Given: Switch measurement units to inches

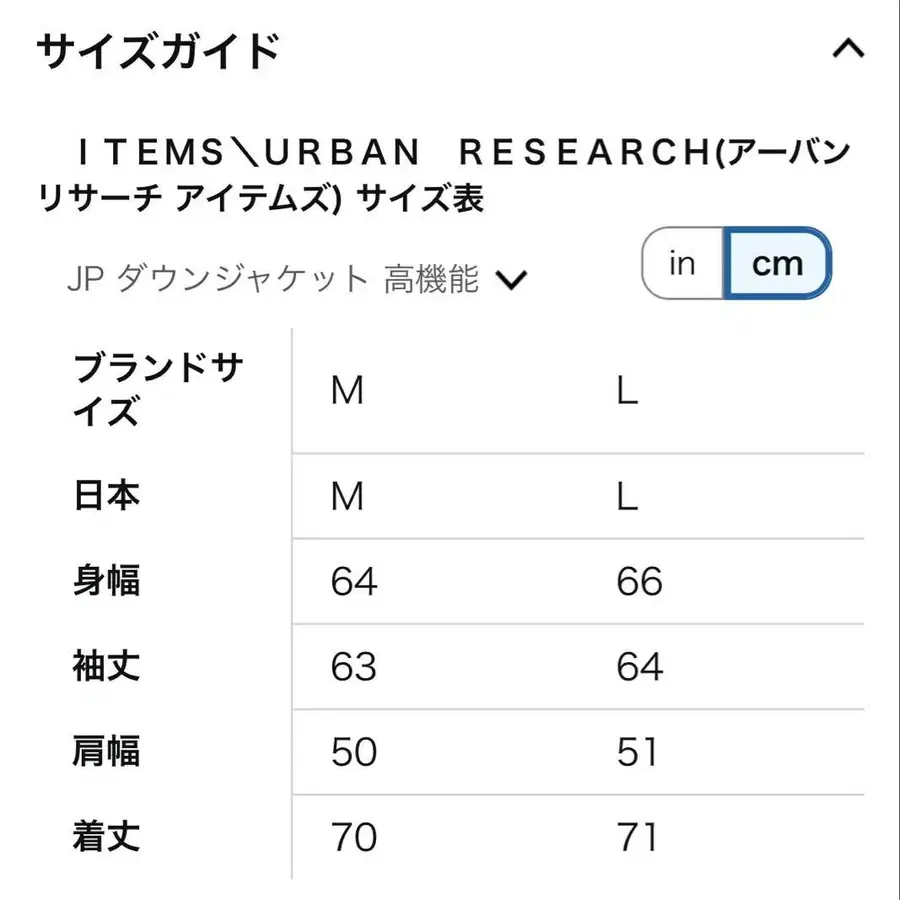Looking at the screenshot, I should 681,263.
